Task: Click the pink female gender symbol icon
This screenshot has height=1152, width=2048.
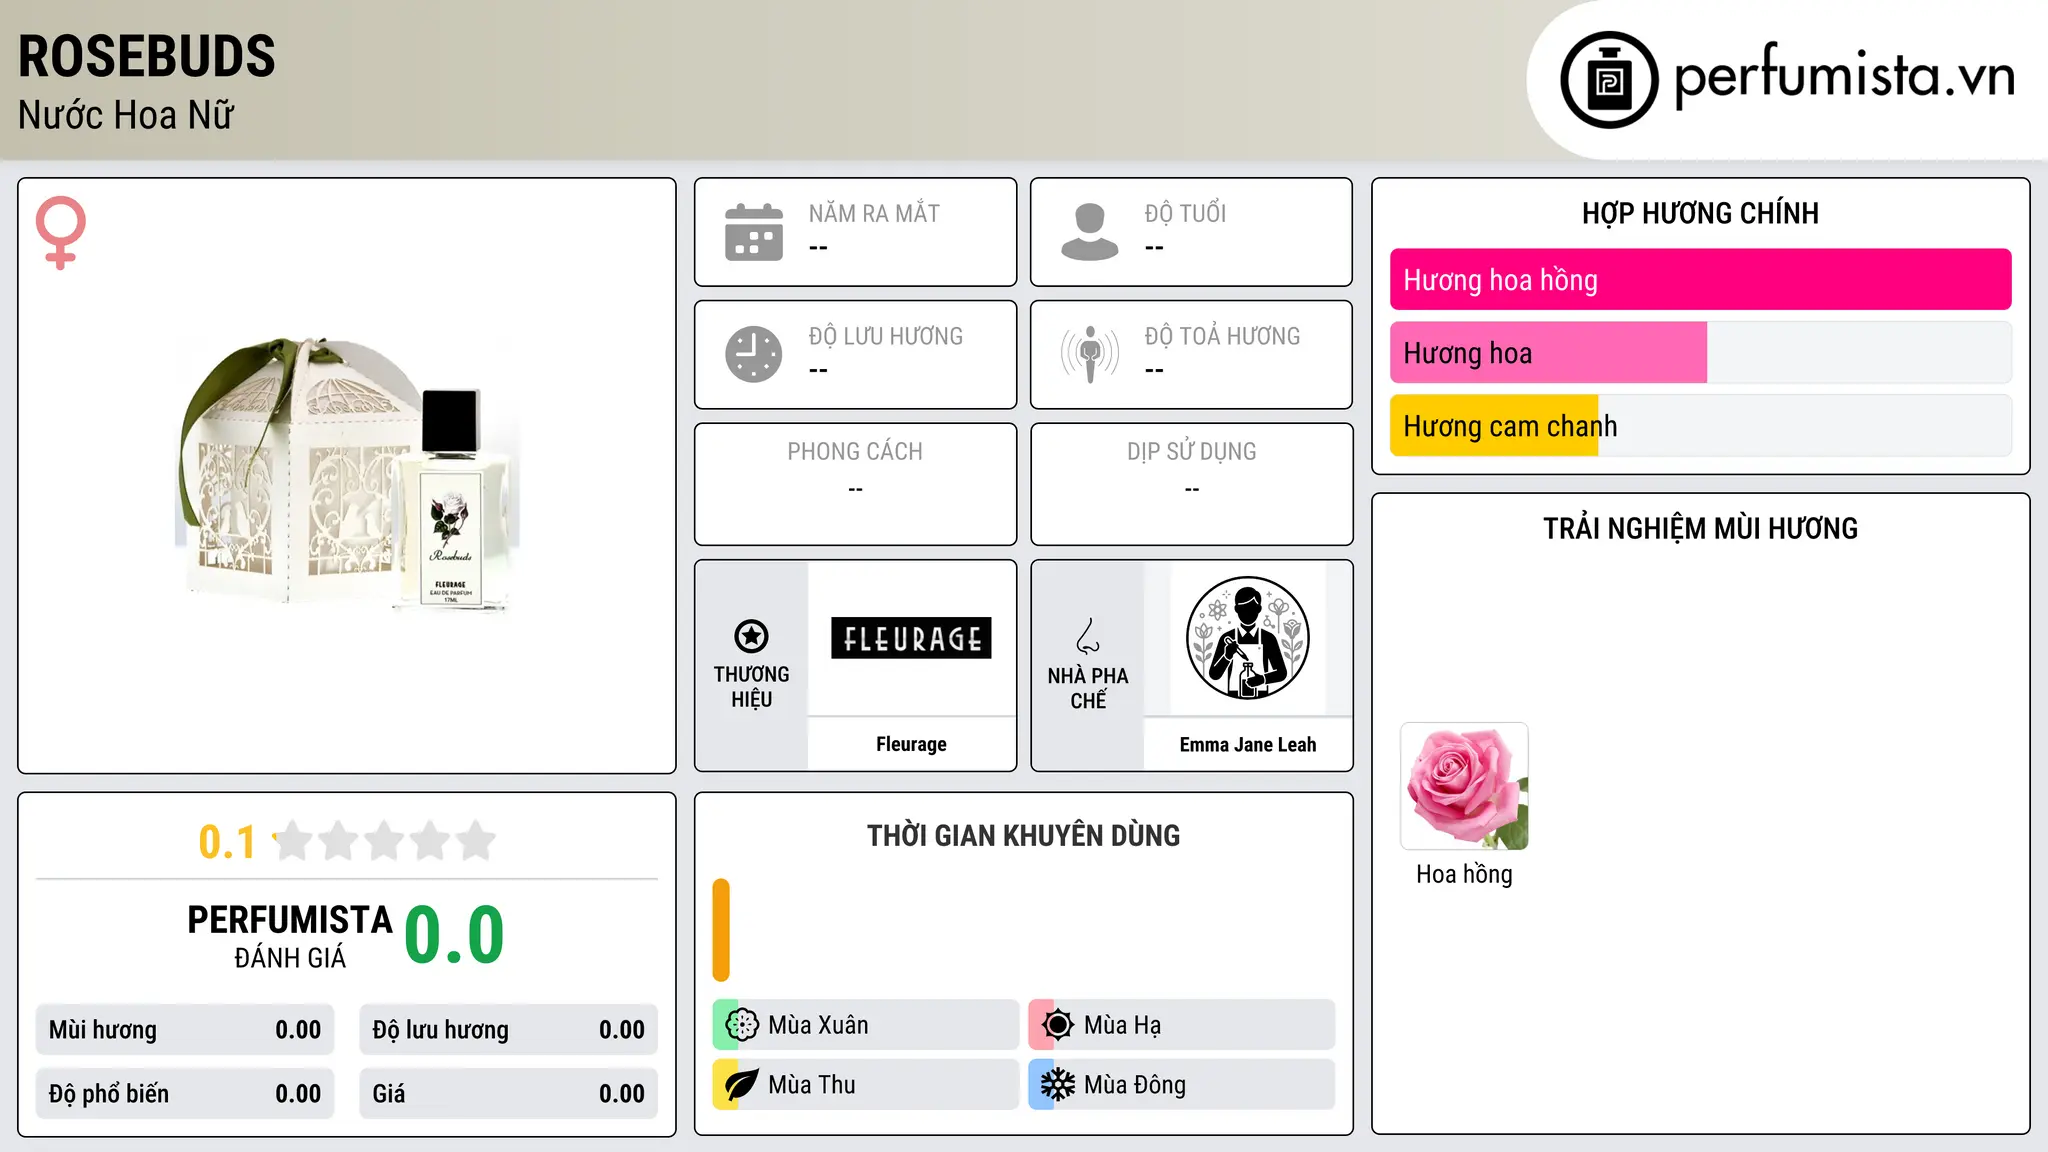Action: (x=60, y=233)
